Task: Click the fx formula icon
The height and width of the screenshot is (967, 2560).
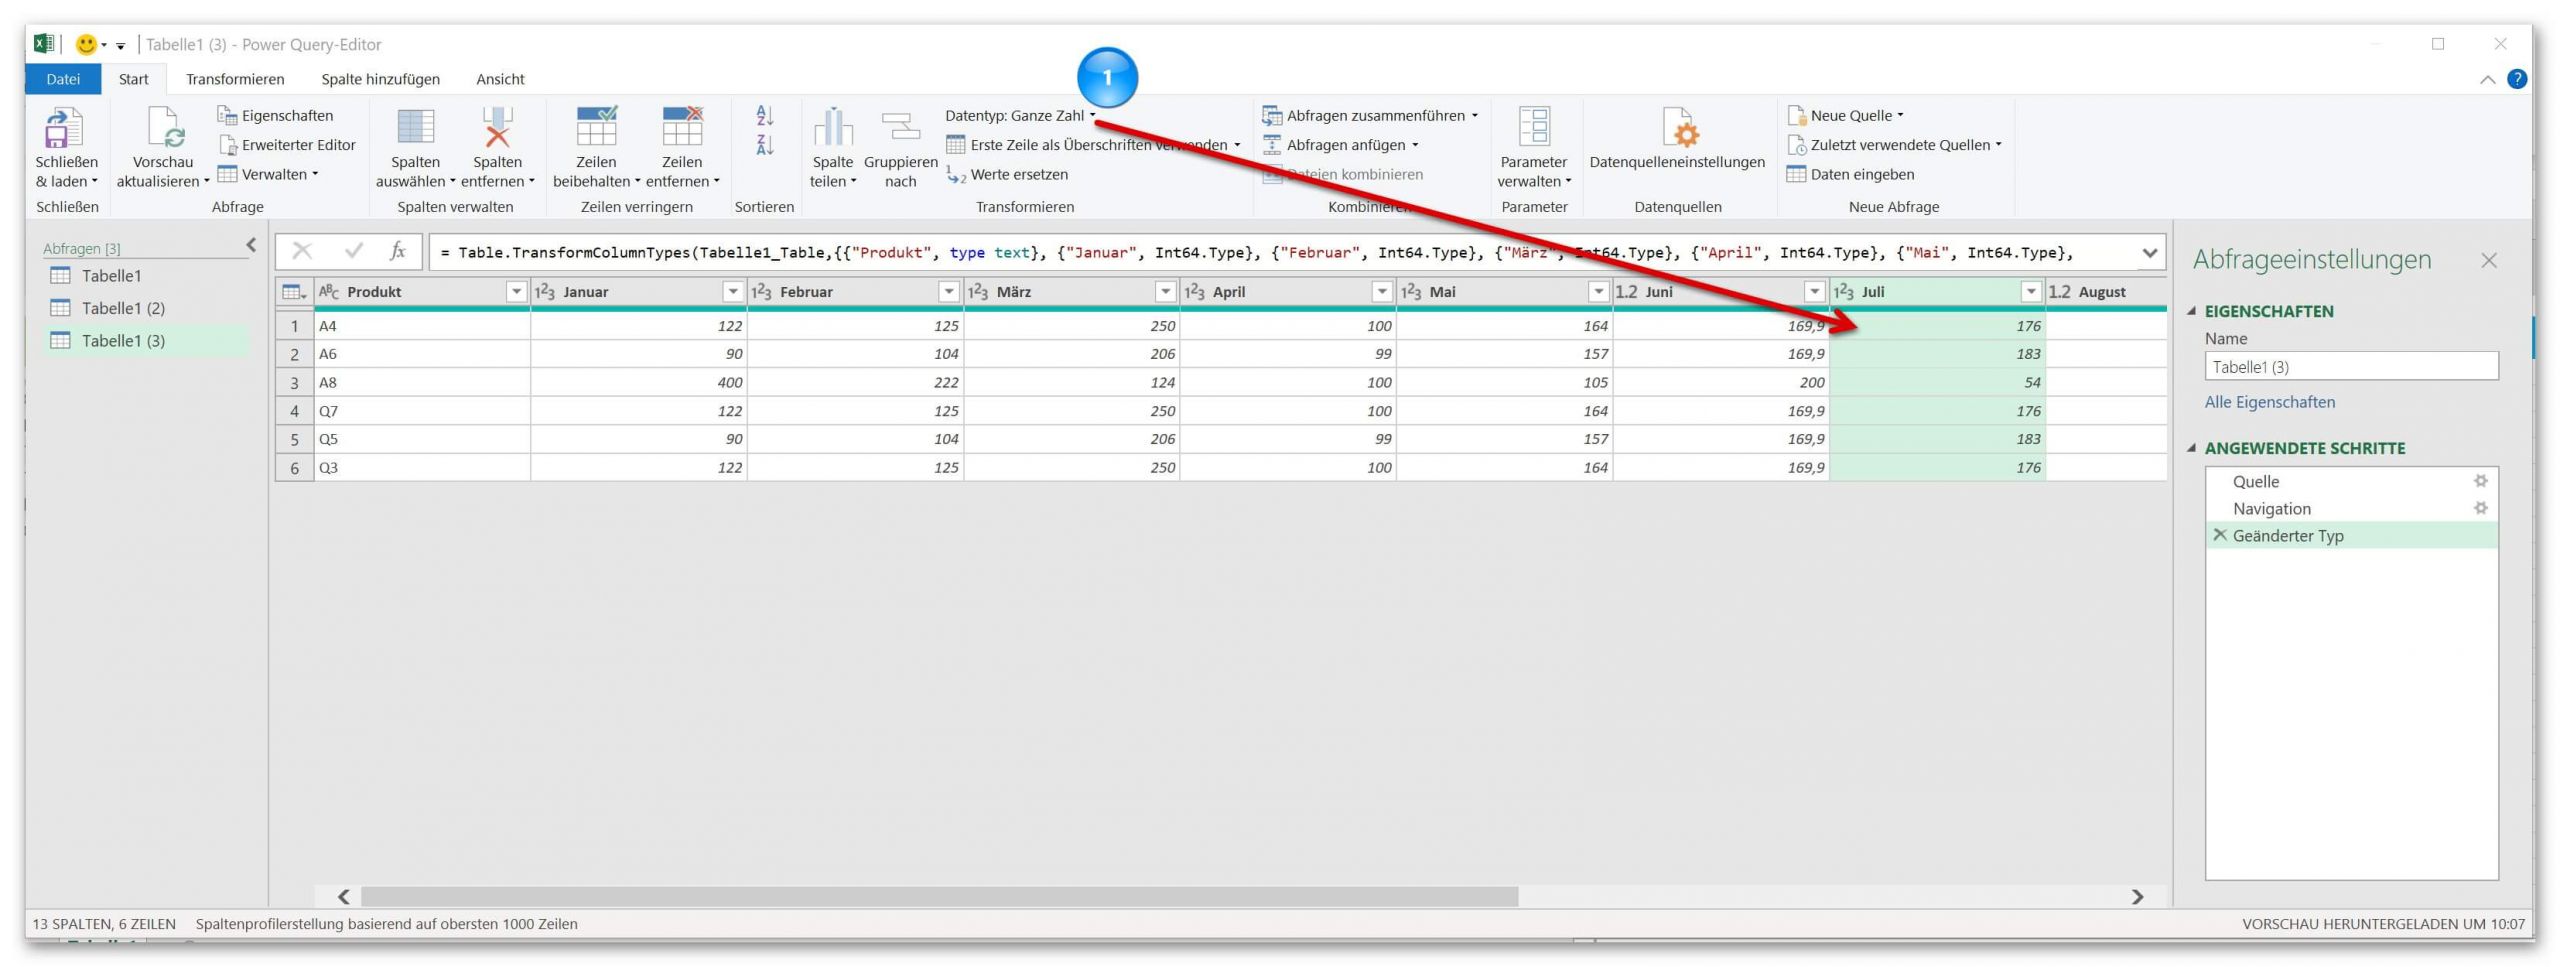Action: pos(397,251)
